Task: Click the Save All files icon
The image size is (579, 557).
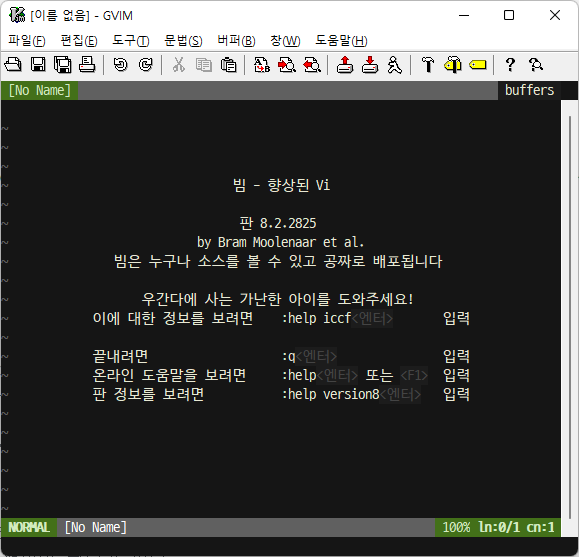Action: pyautogui.click(x=63, y=65)
